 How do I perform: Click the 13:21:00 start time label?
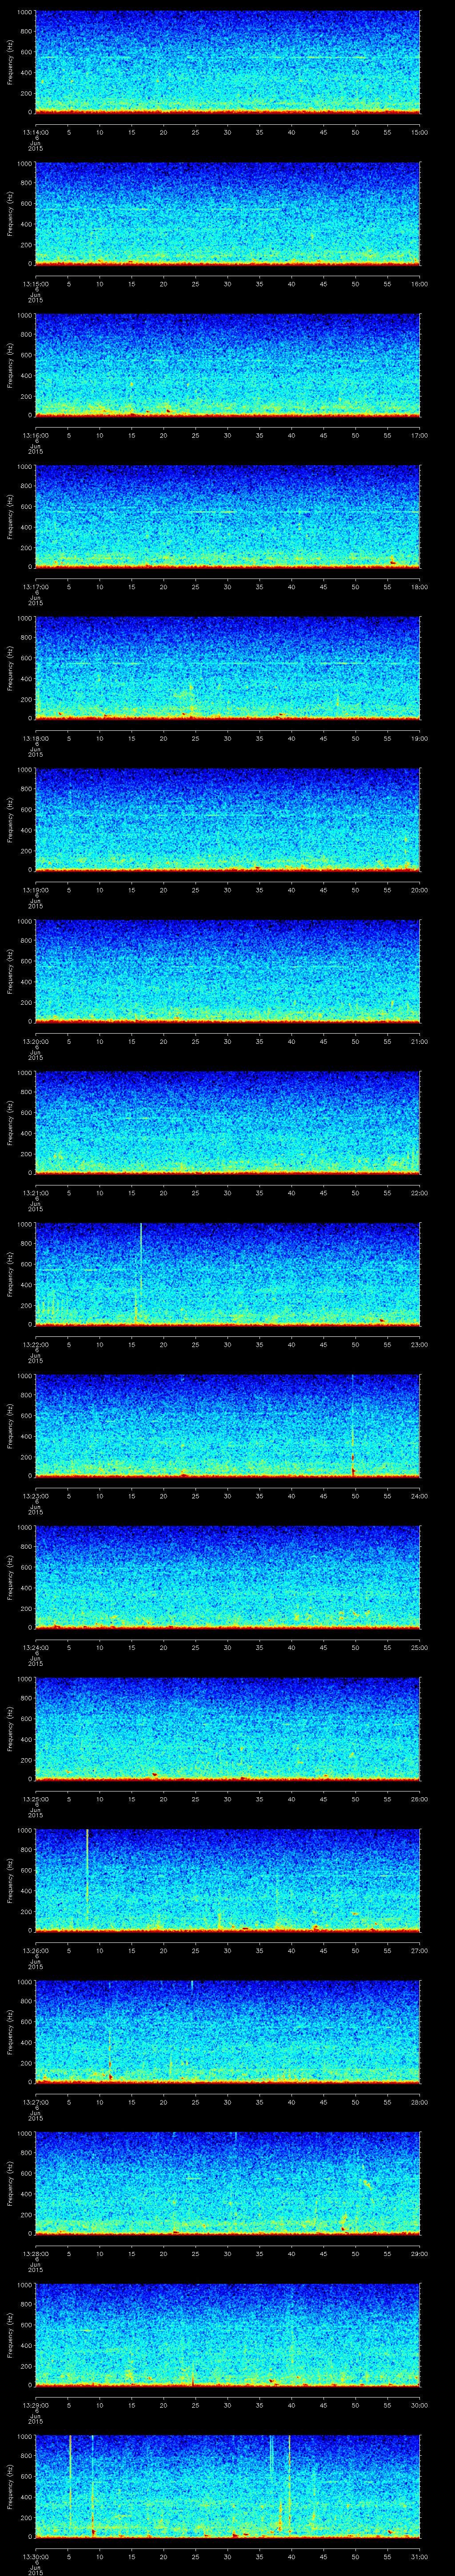tap(35, 1193)
